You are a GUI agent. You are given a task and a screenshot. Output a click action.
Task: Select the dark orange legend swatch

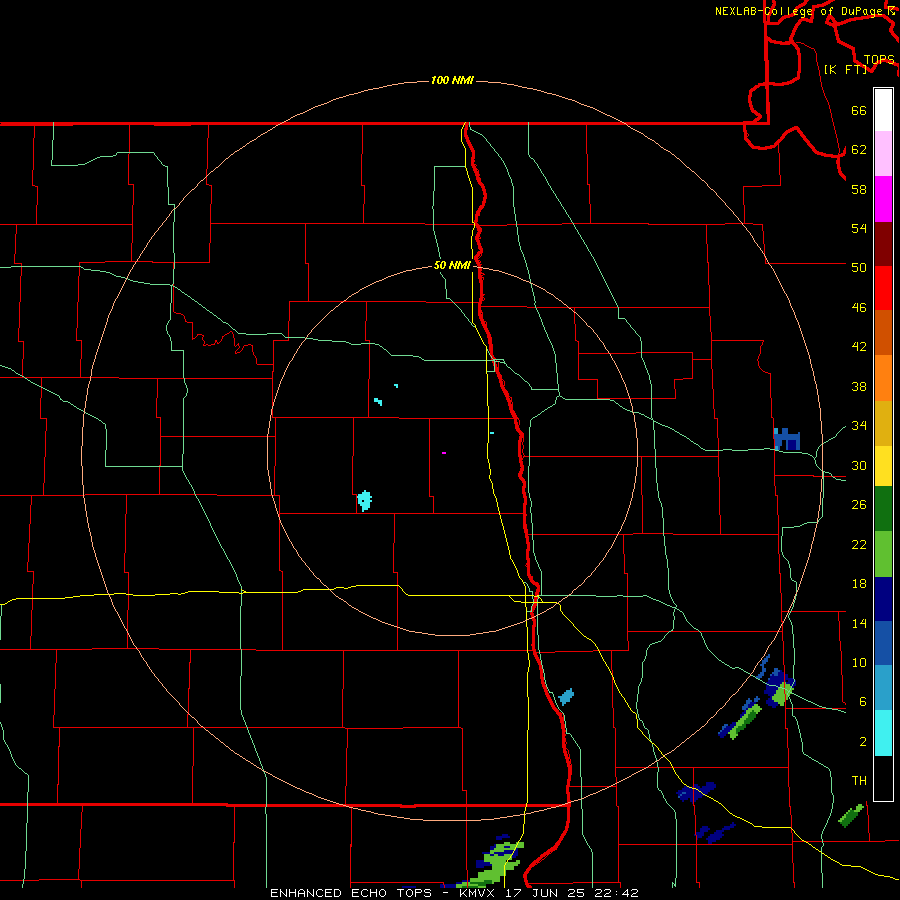883,333
